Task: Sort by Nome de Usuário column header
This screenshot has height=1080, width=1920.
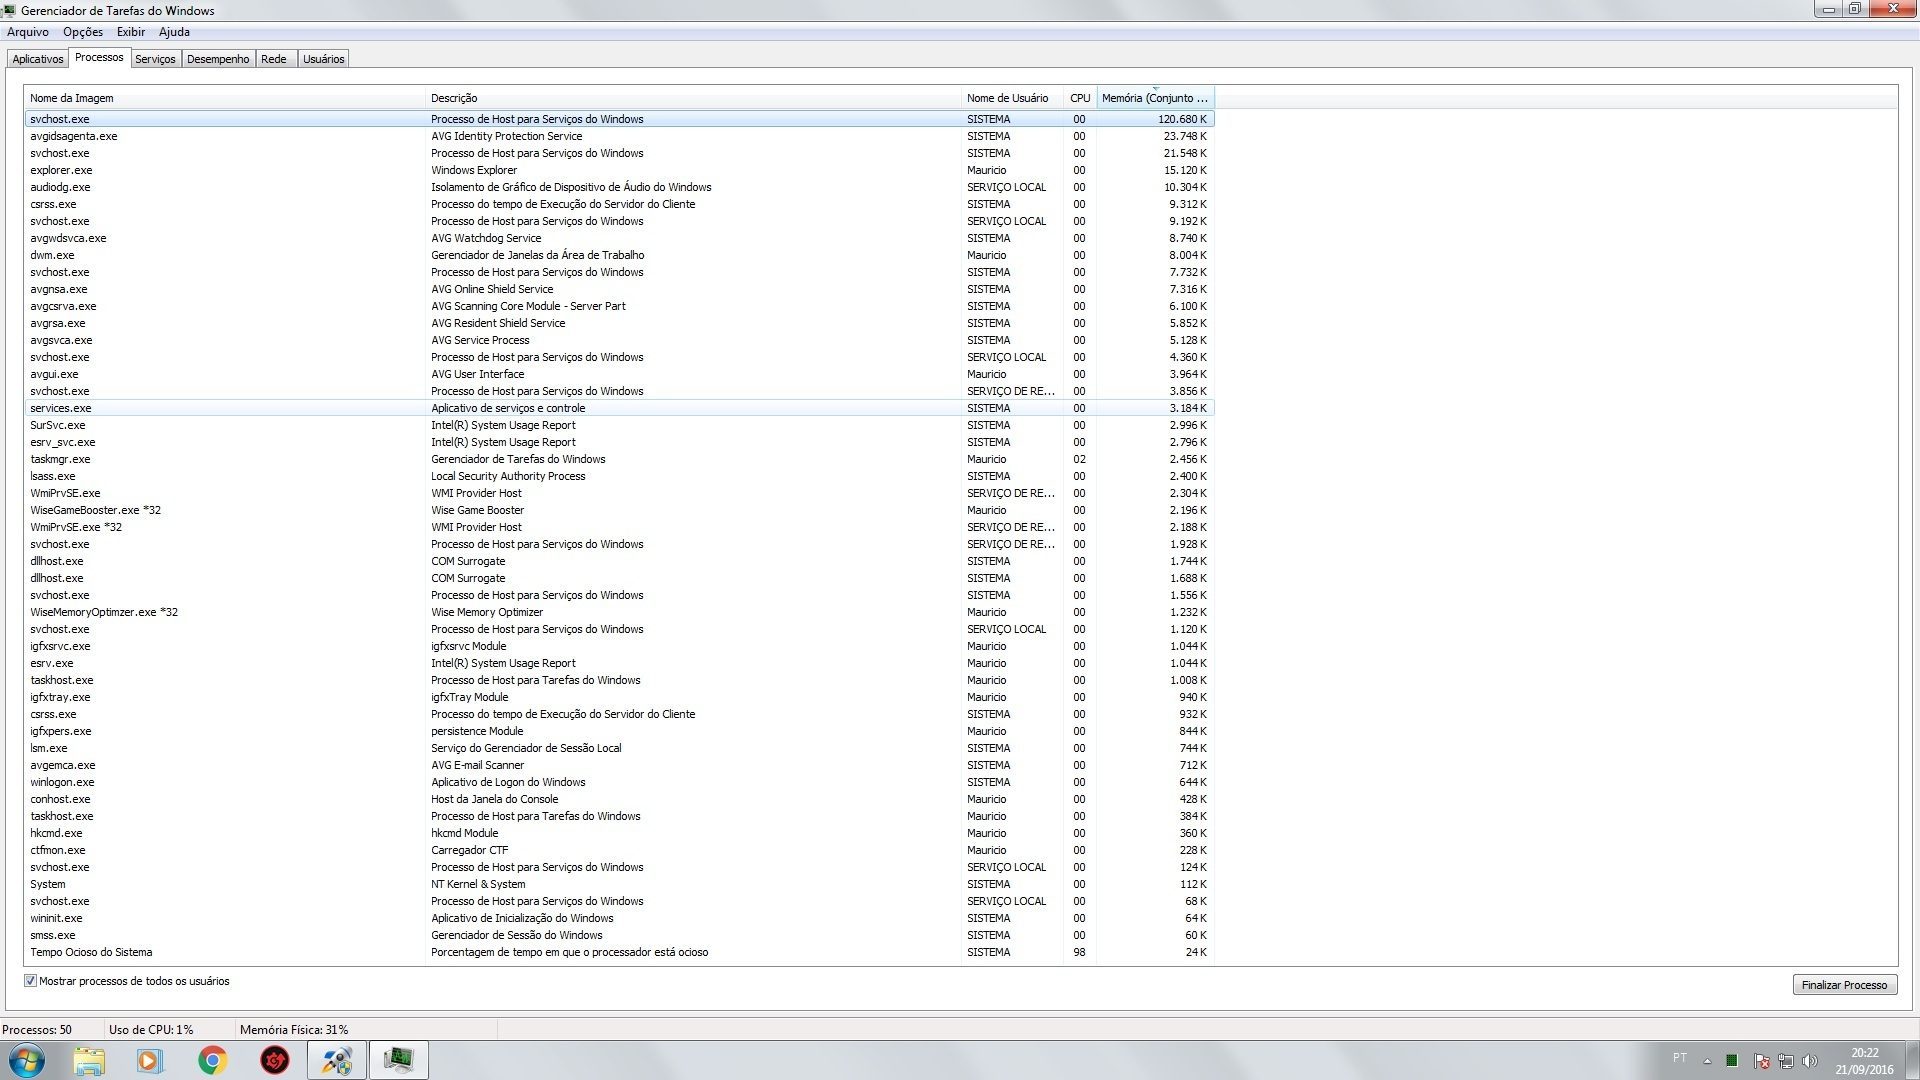Action: point(1012,98)
